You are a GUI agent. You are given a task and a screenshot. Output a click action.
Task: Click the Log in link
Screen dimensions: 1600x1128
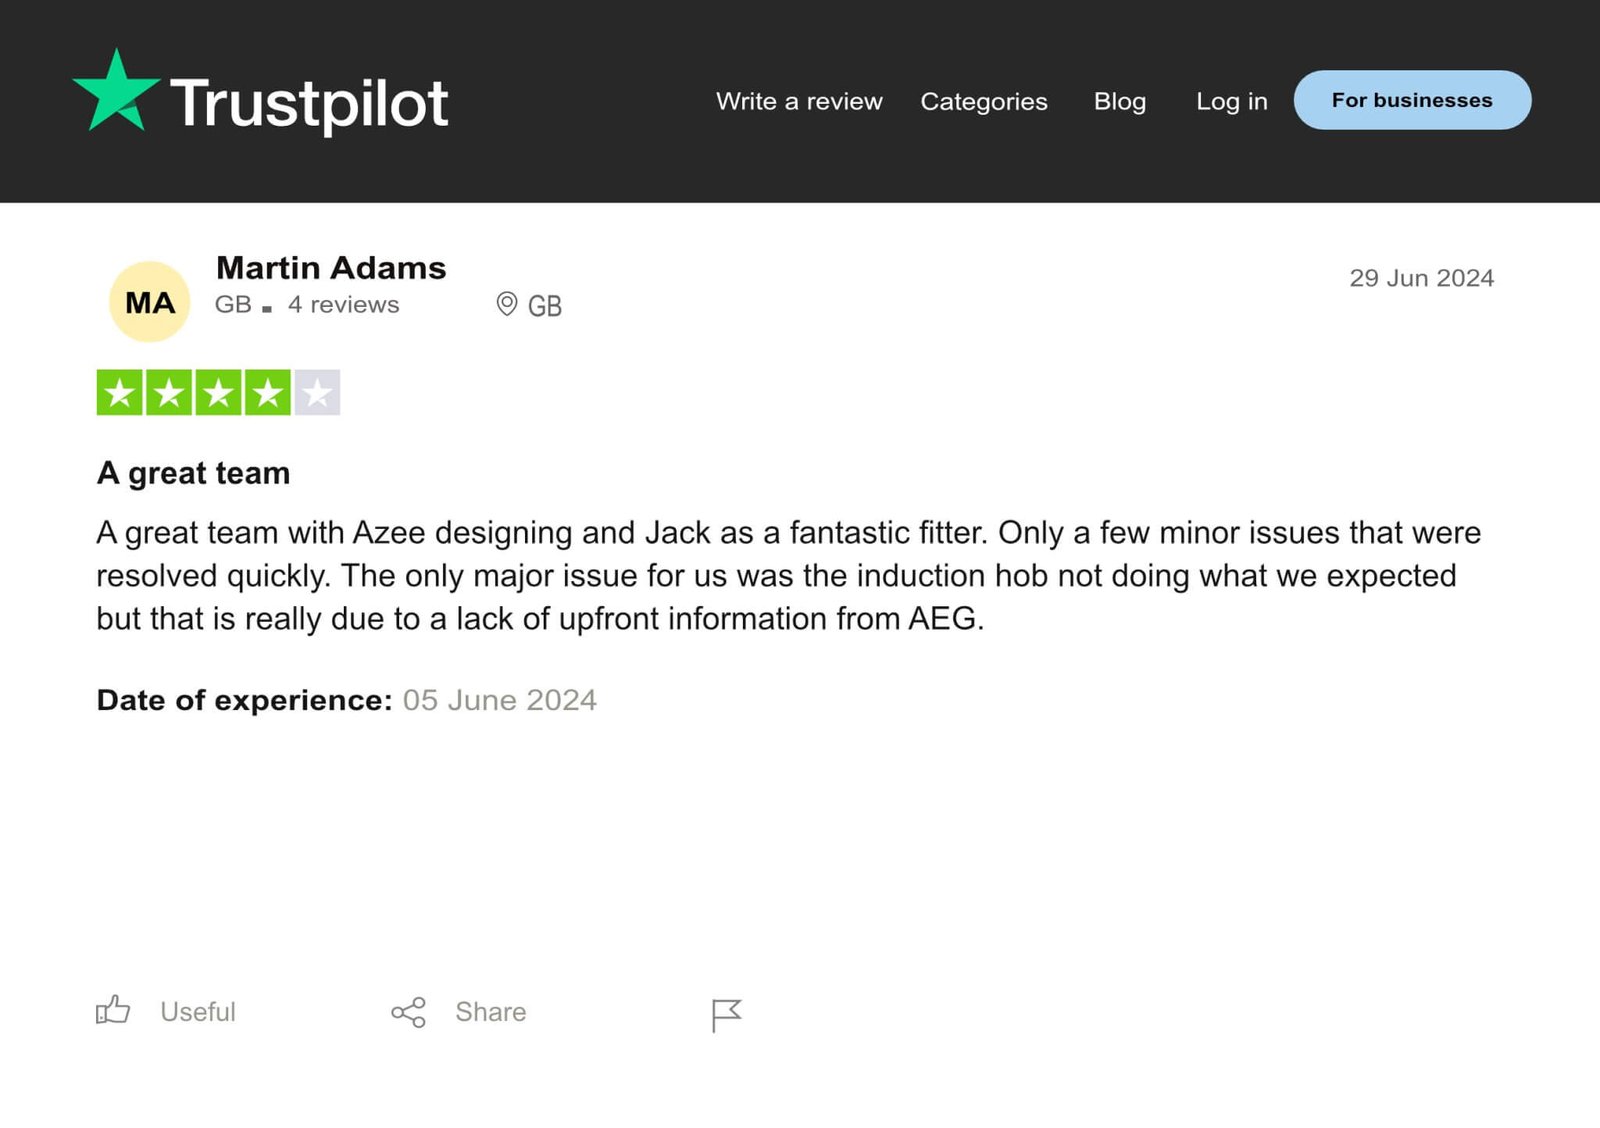coord(1231,101)
